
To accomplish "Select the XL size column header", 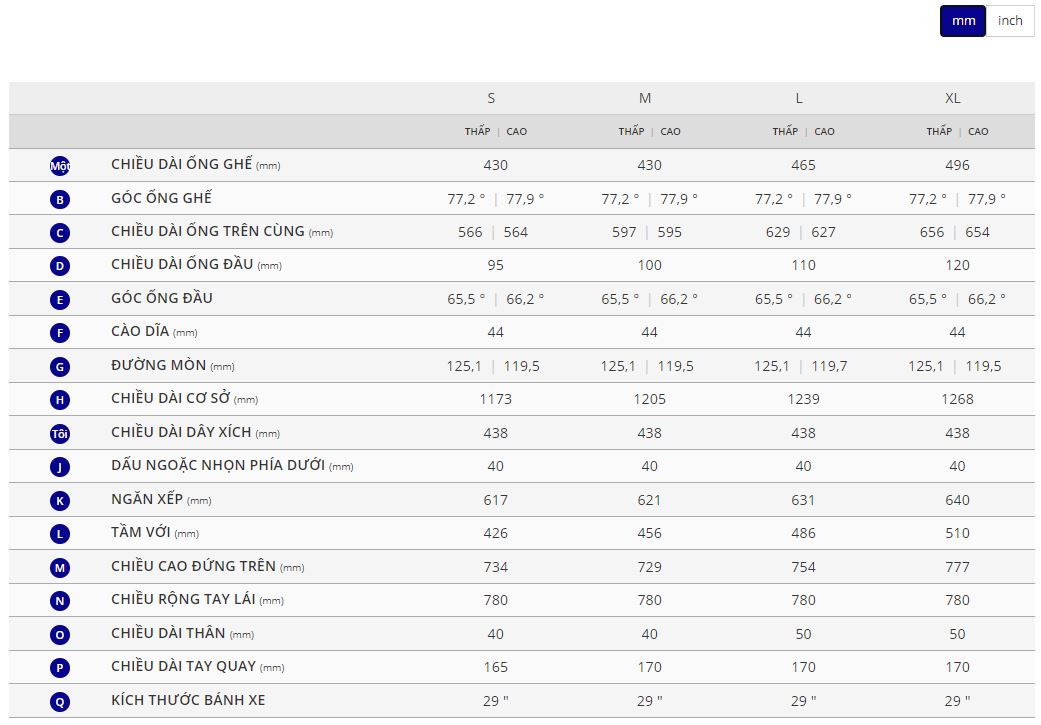I will (953, 98).
